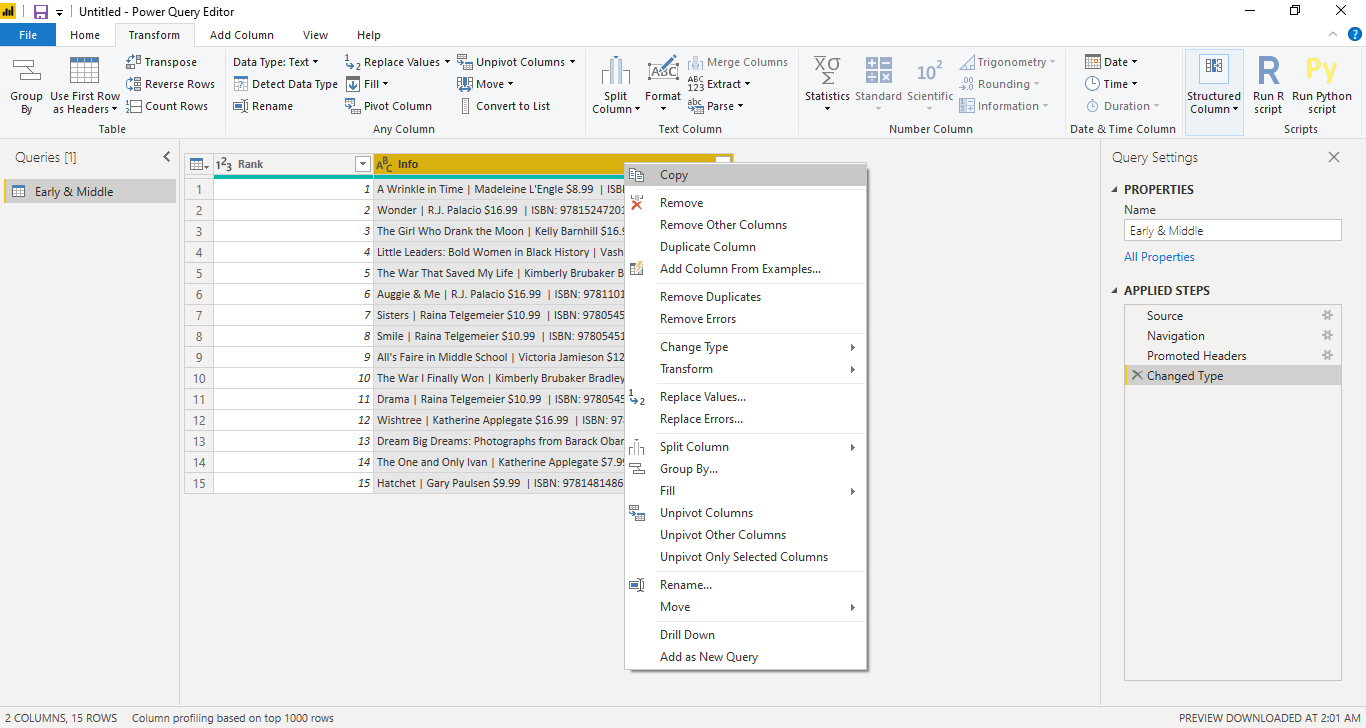Collapse the APPLIED STEPS section
1366x728 pixels.
coord(1115,291)
